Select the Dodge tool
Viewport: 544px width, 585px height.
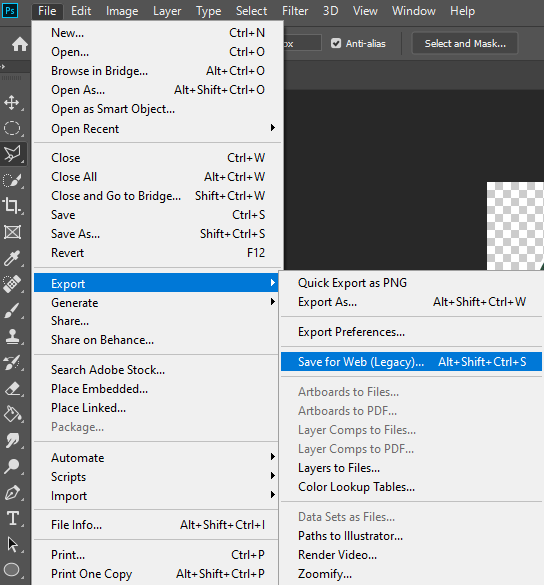12,466
